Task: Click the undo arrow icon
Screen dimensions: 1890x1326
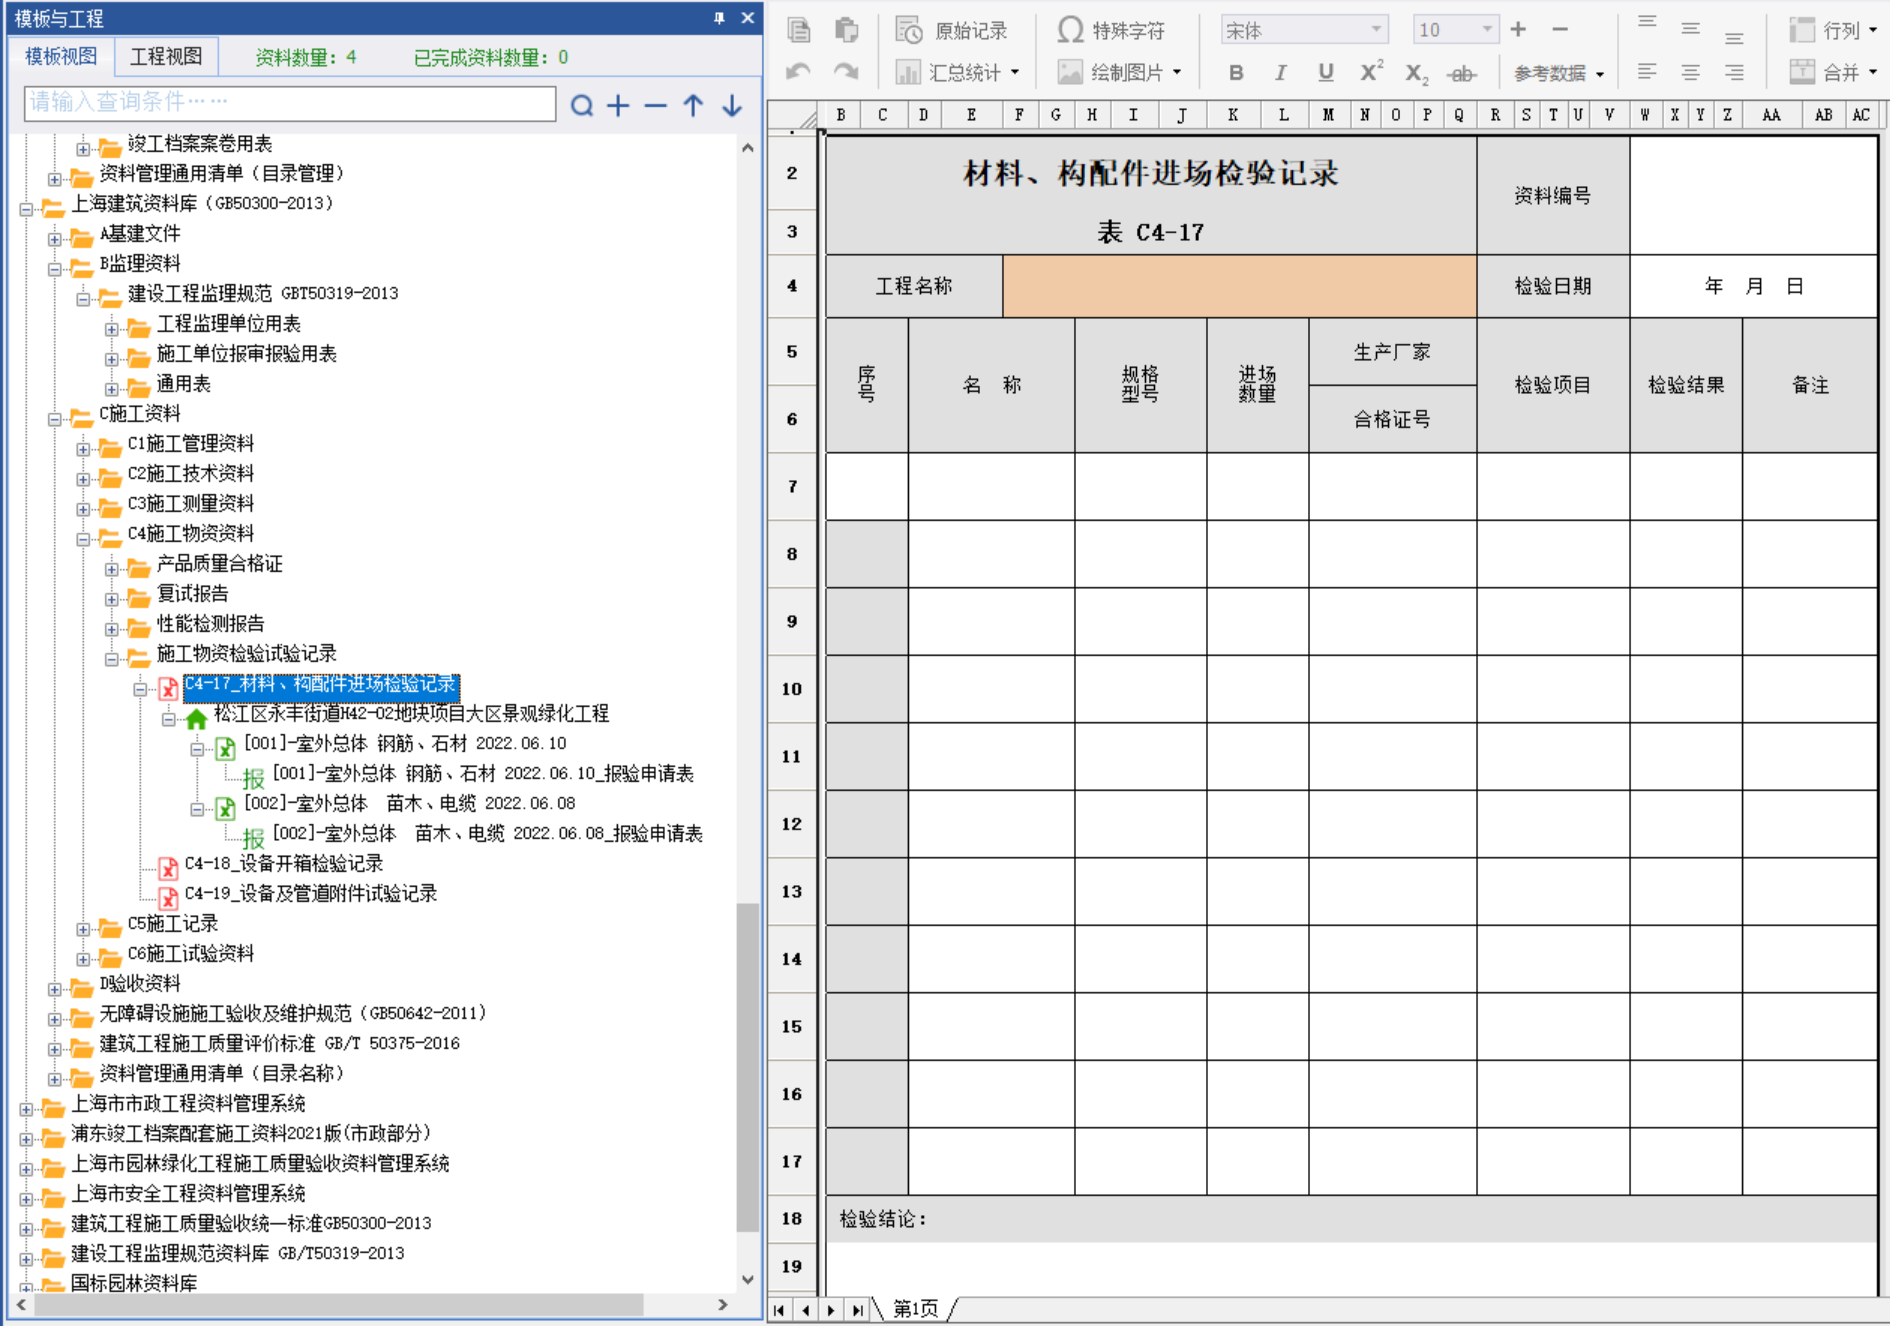Action: tap(798, 72)
